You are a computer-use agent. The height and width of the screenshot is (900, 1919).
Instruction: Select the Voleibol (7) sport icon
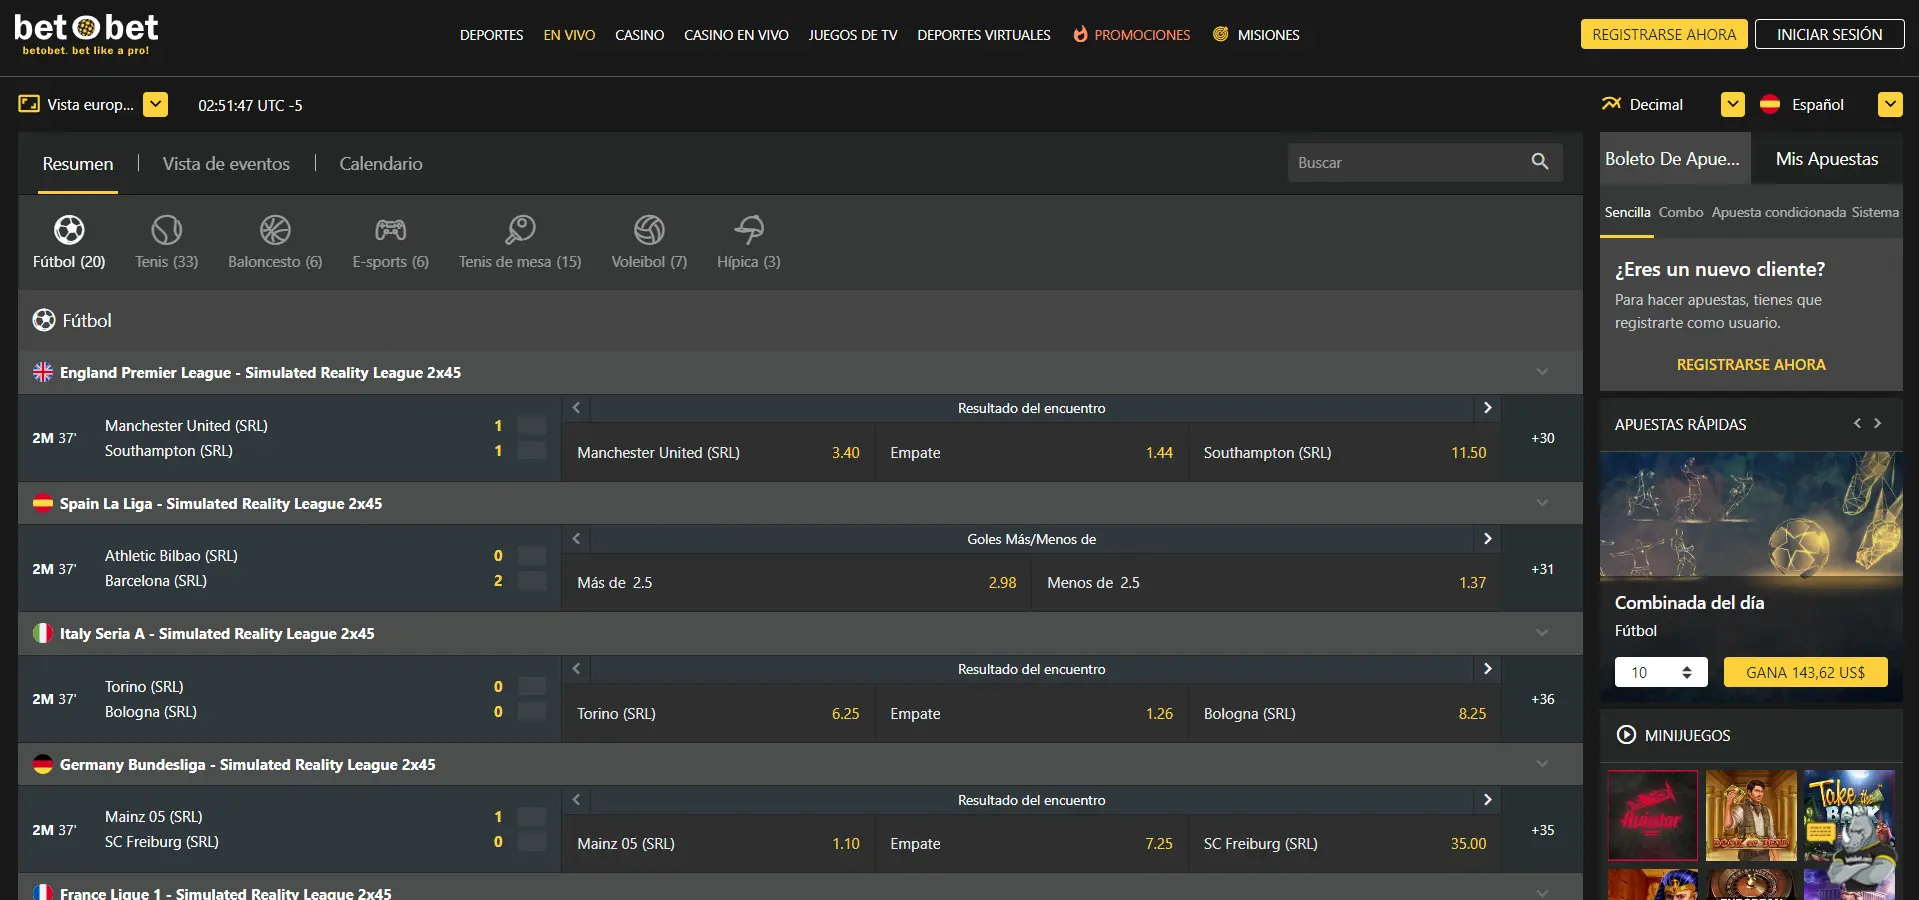point(649,230)
